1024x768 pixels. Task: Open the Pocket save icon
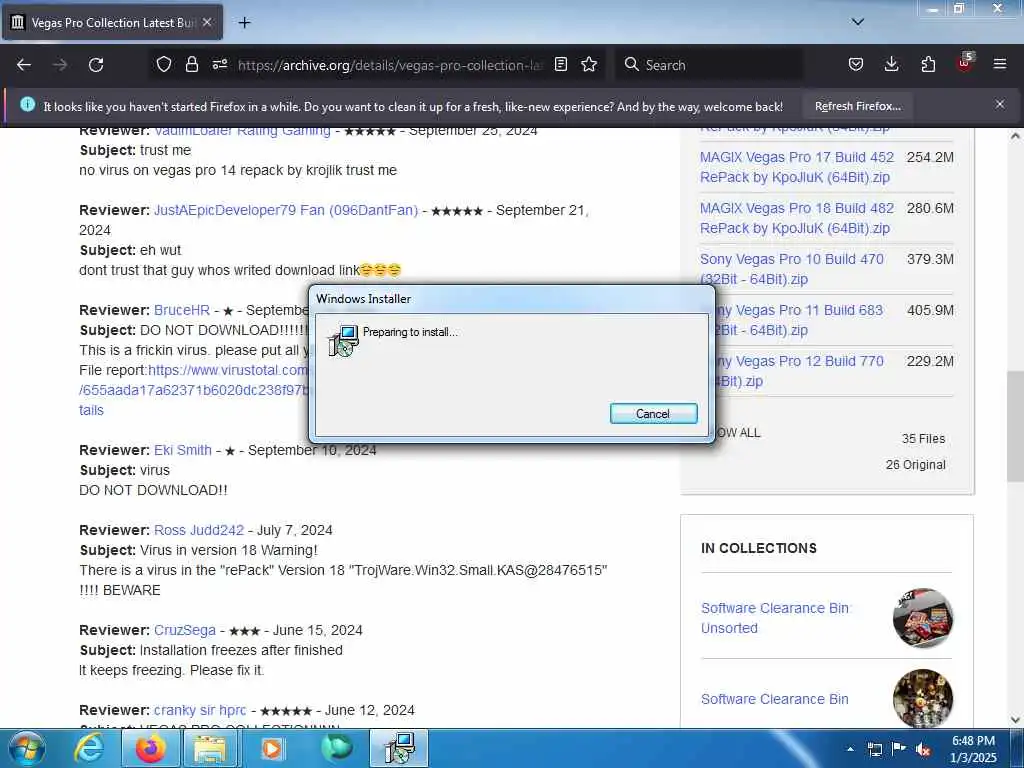pyautogui.click(x=856, y=65)
